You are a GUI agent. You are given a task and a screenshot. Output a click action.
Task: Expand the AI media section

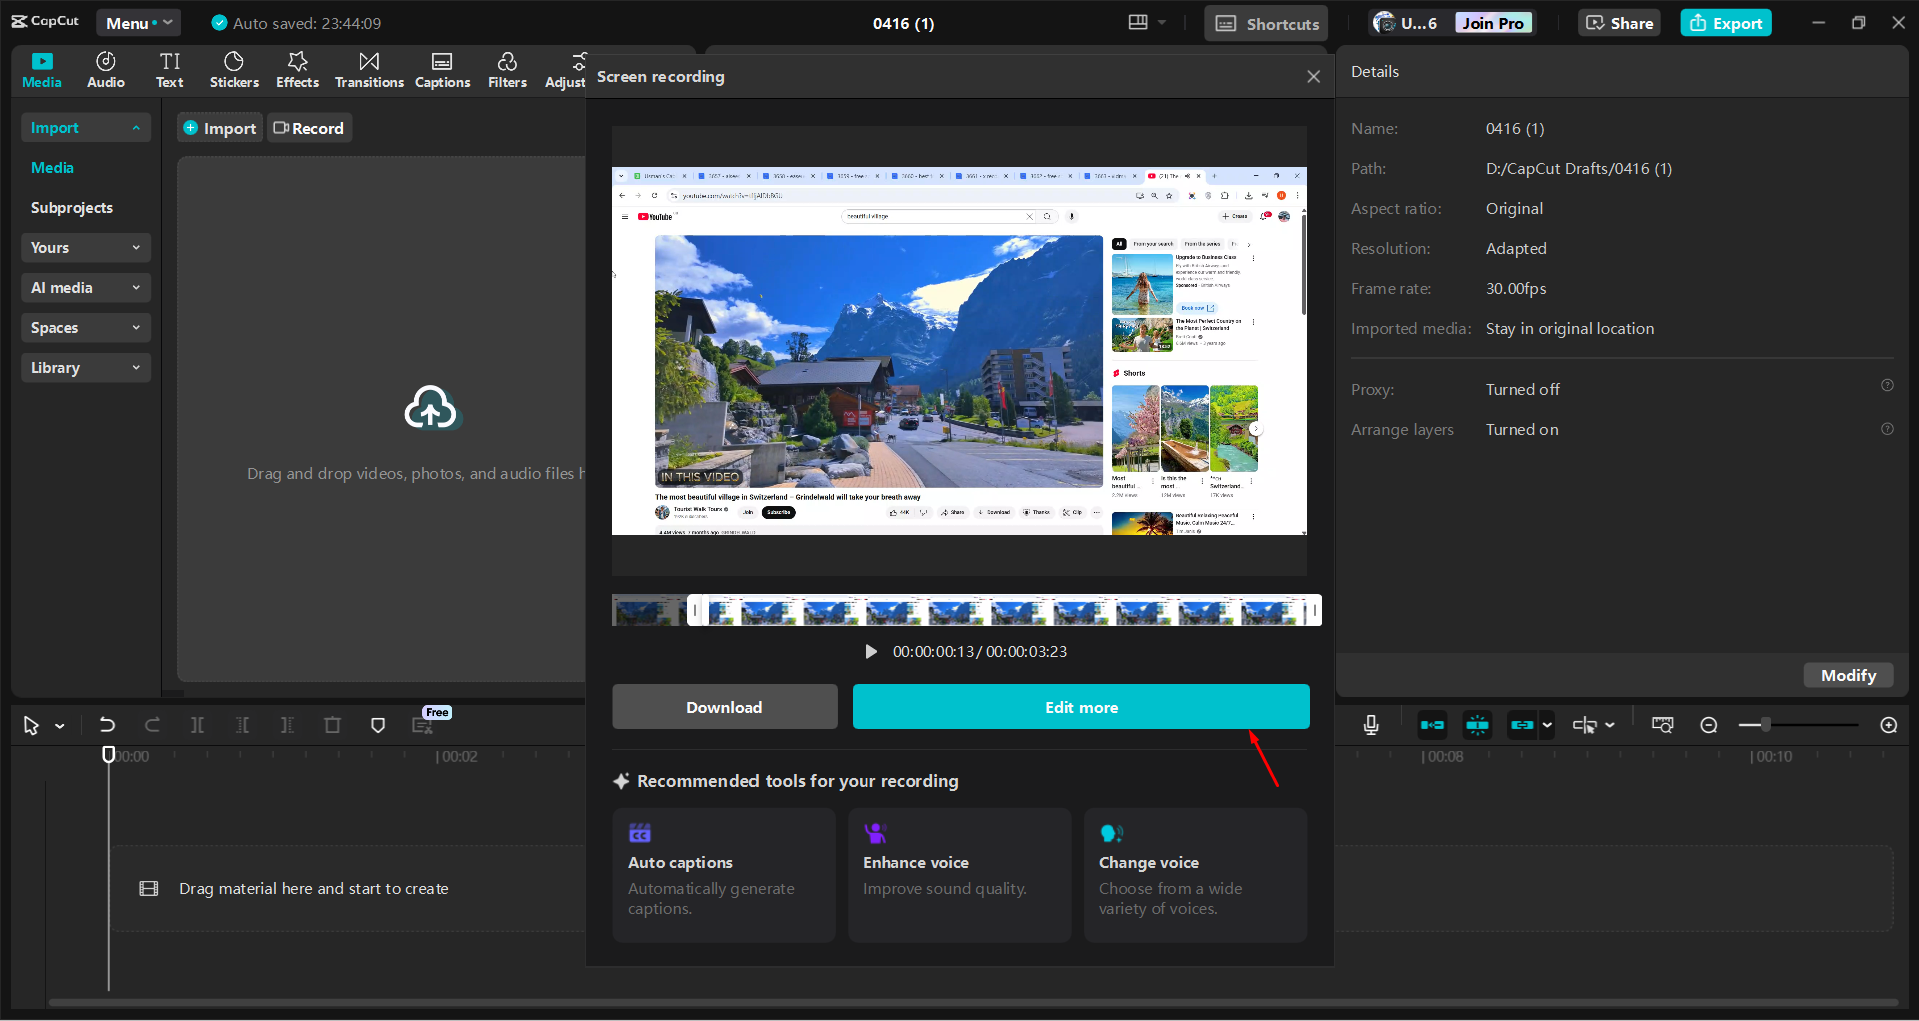click(85, 287)
